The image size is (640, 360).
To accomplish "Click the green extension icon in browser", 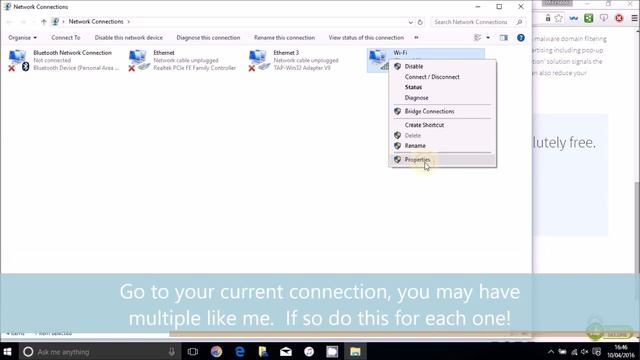I will point(588,18).
